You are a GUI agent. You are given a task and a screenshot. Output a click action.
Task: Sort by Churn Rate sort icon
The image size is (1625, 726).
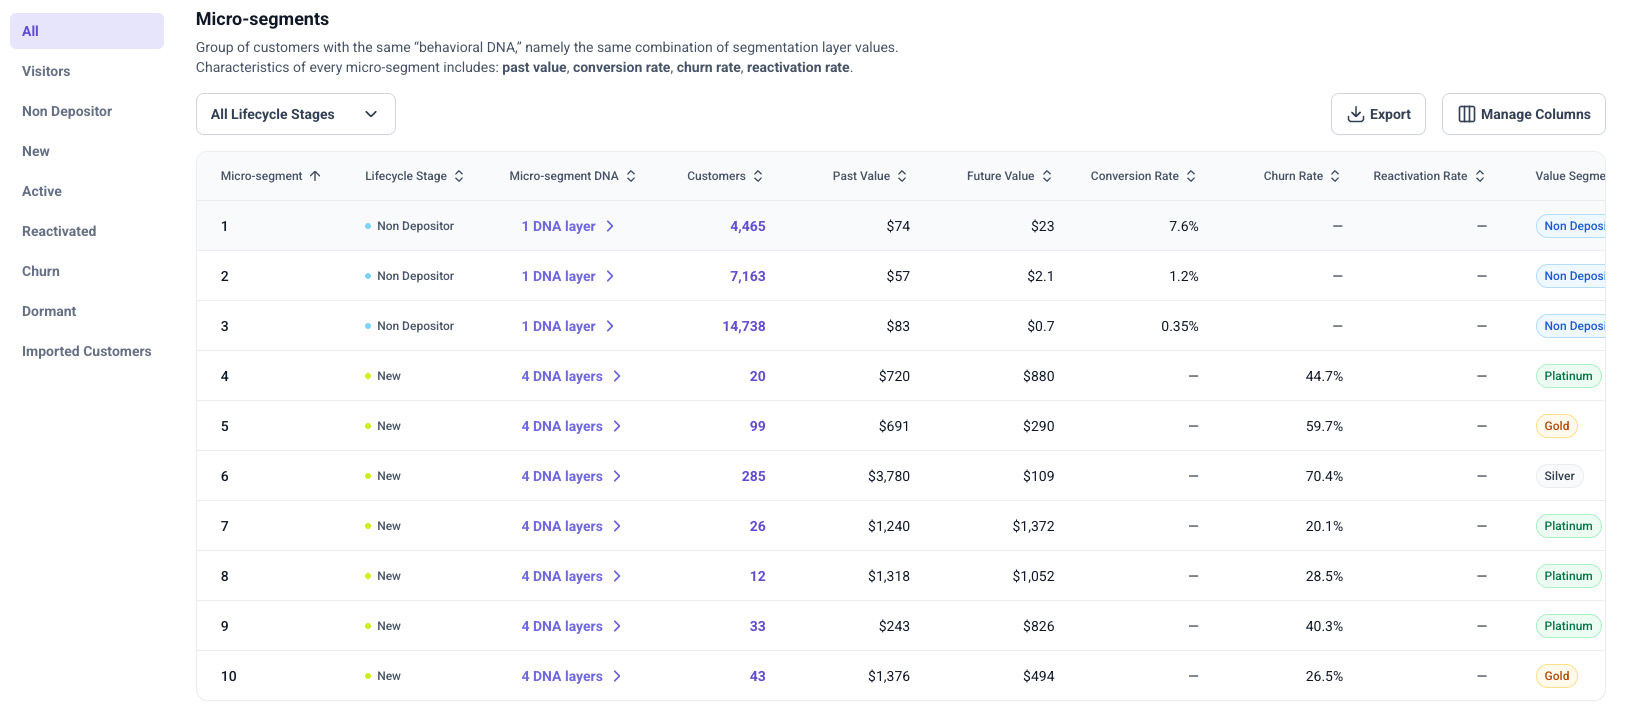click(1335, 176)
